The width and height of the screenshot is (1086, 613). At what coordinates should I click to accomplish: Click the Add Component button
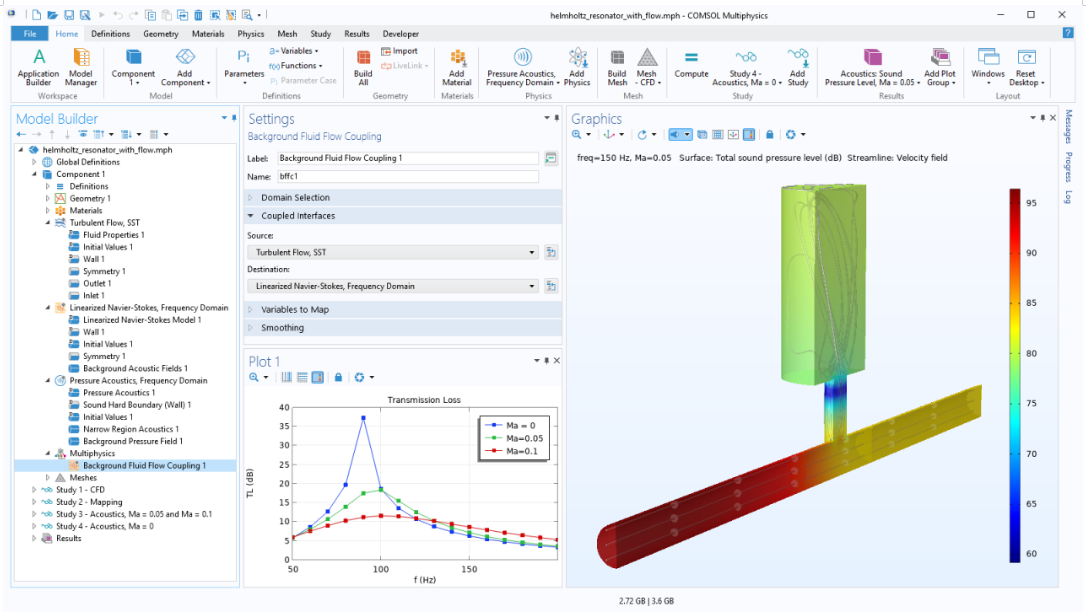coord(185,66)
